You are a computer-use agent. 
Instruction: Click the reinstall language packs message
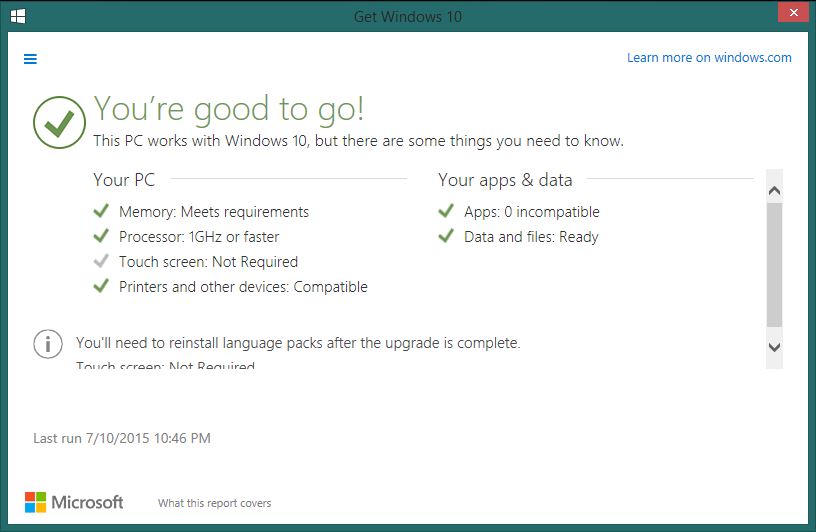tap(298, 343)
